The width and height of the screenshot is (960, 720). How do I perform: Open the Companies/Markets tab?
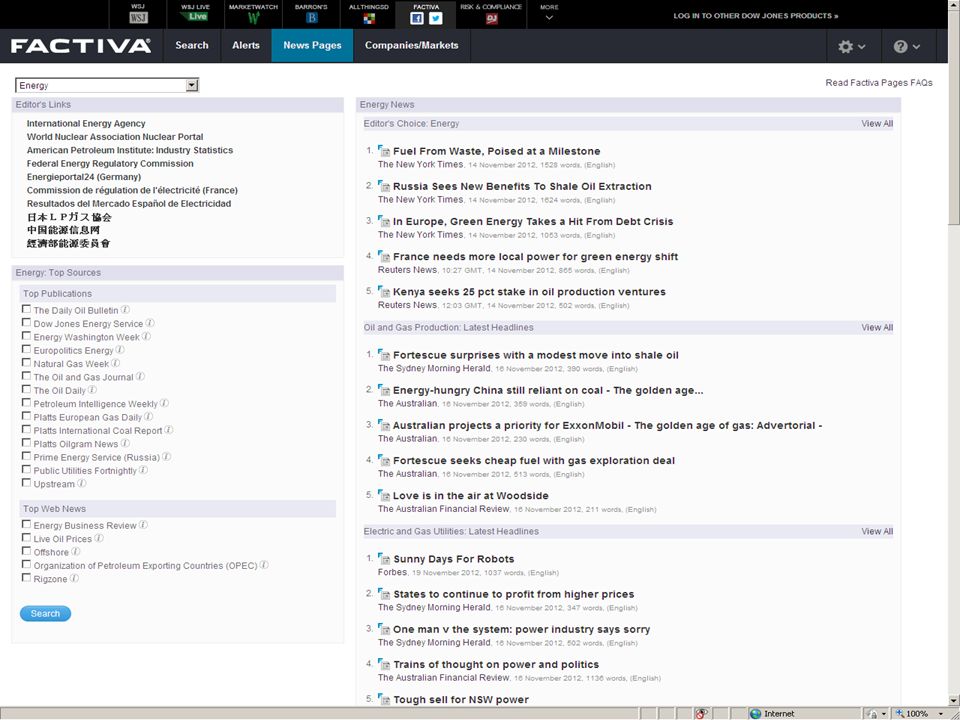click(411, 45)
